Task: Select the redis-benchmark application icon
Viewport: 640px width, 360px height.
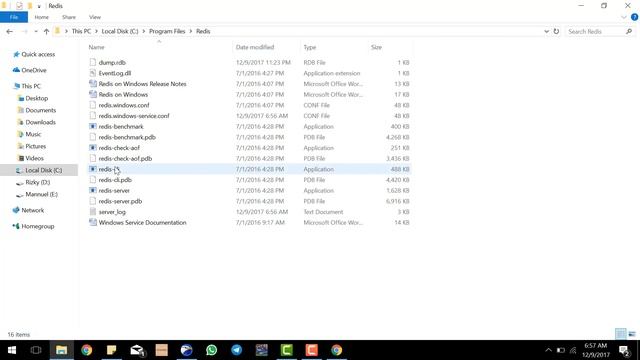Action: [x=93, y=127]
